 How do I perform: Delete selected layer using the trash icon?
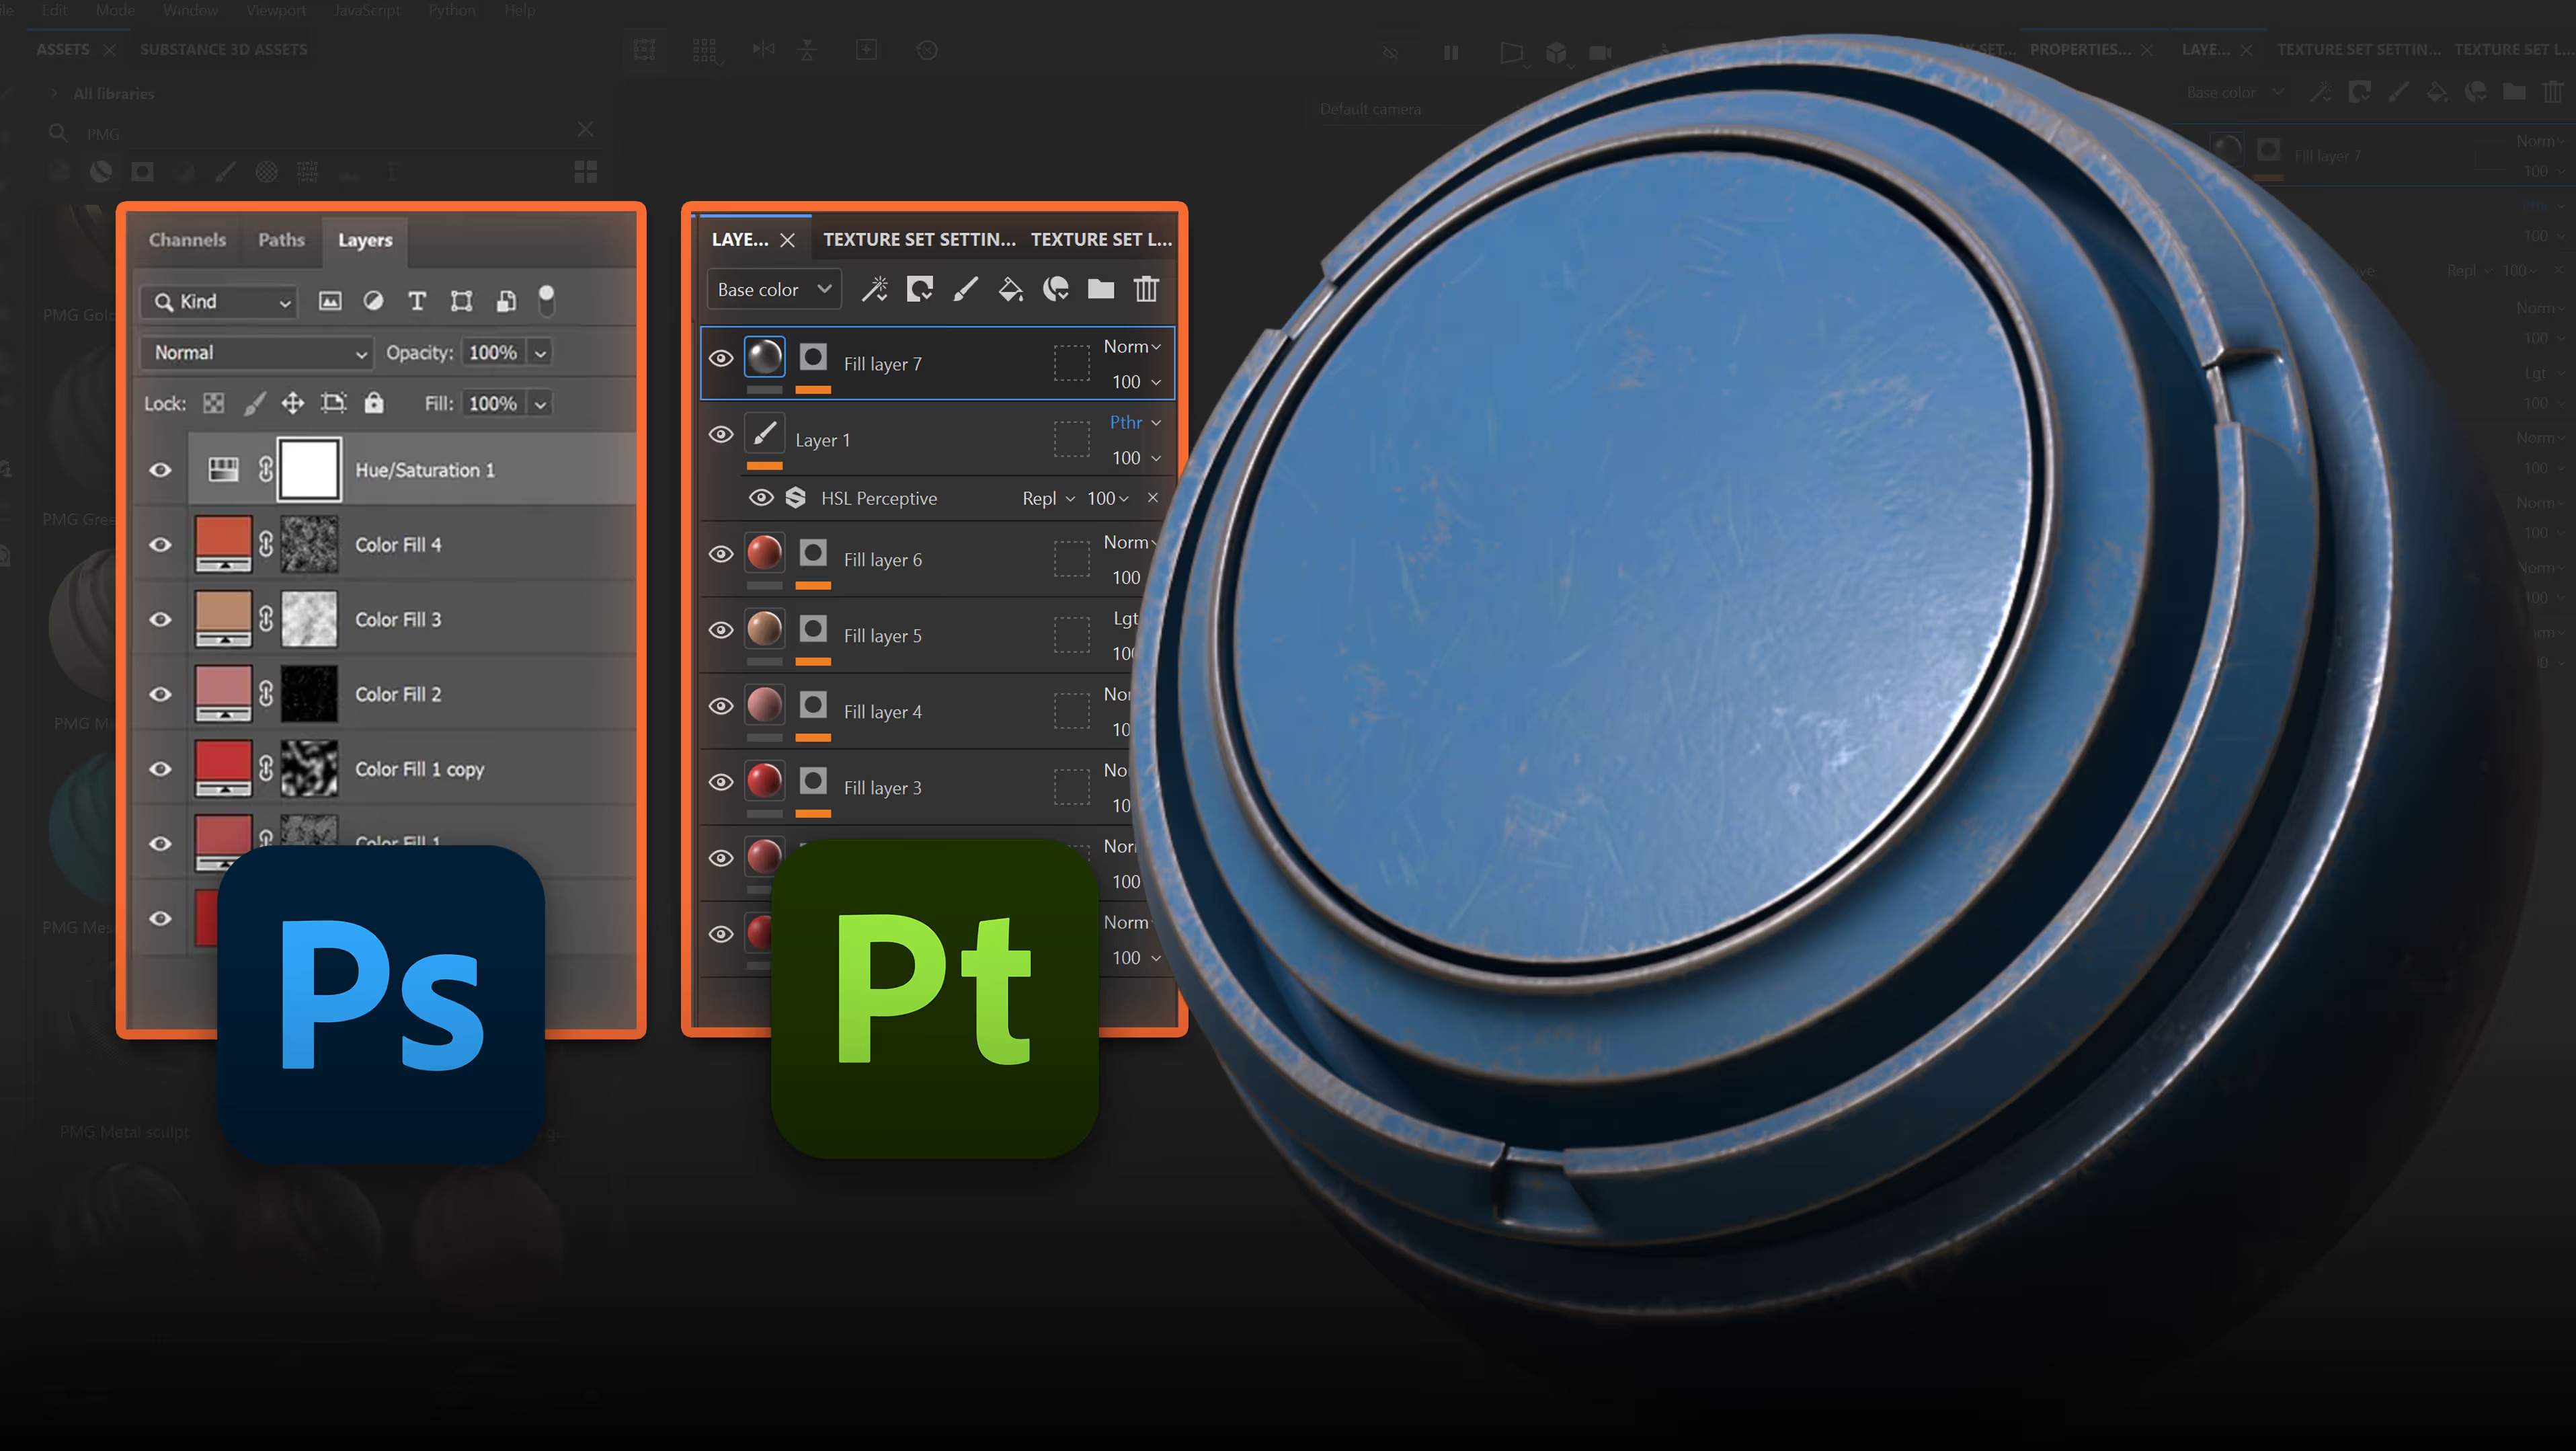(1146, 290)
